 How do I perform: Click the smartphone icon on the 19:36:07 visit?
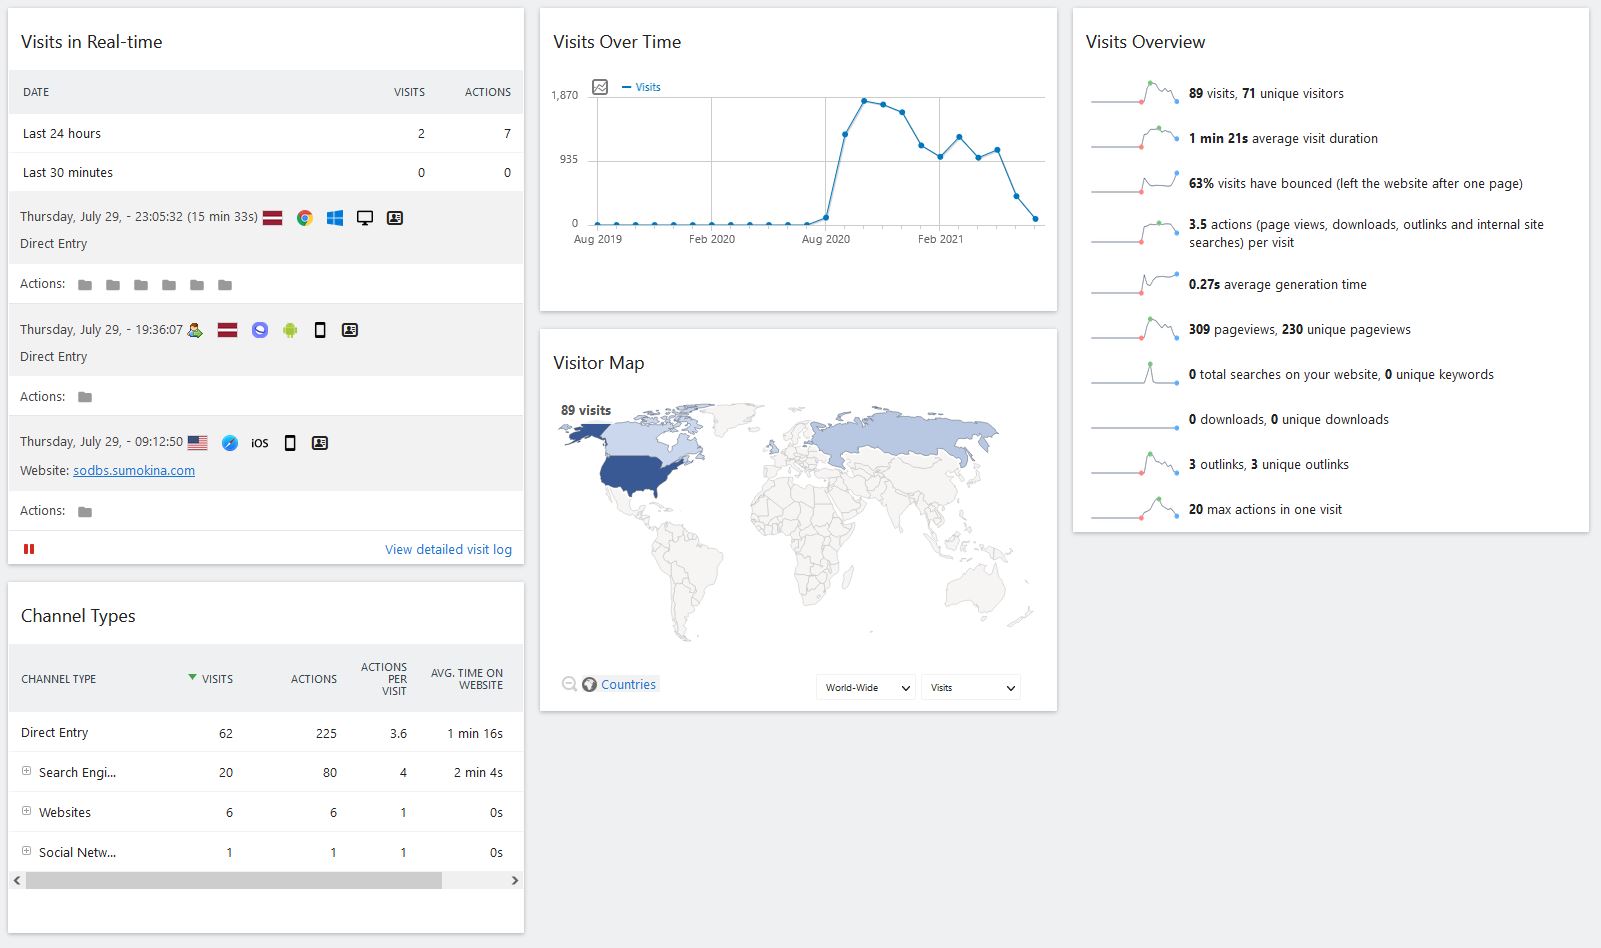click(320, 330)
